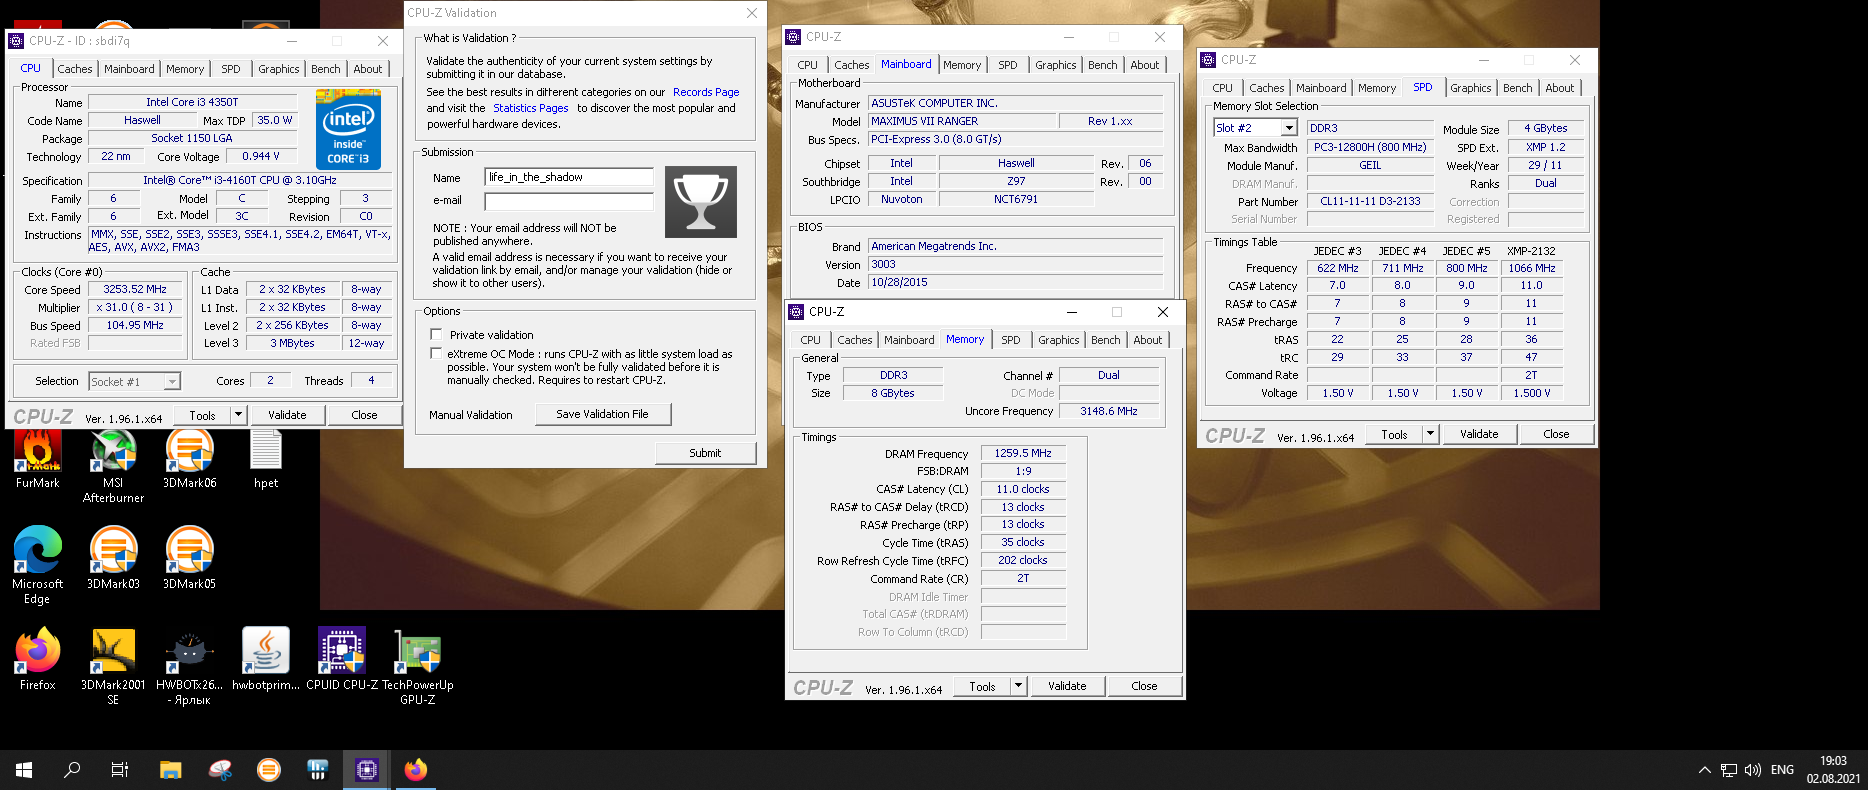
Task: Enable eXtreme OC Mode checkbox
Action: click(436, 353)
